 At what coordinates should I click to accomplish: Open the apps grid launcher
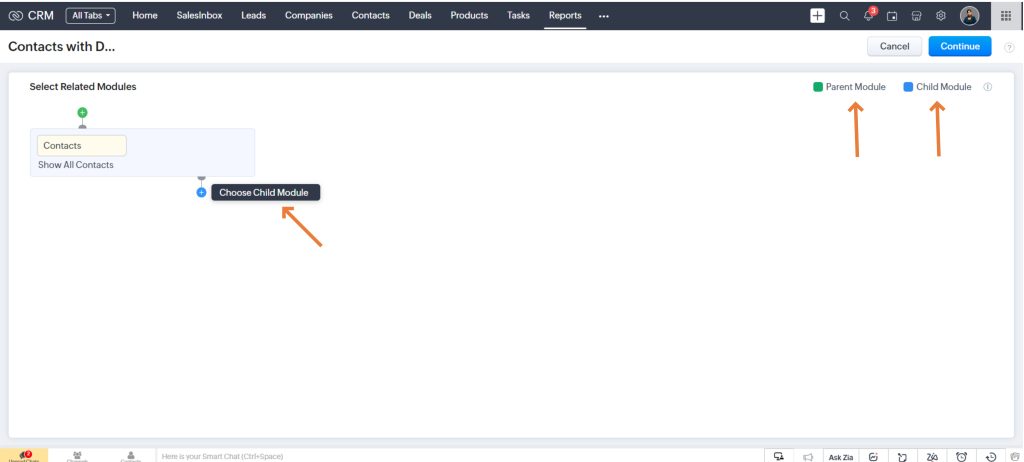(x=1006, y=16)
